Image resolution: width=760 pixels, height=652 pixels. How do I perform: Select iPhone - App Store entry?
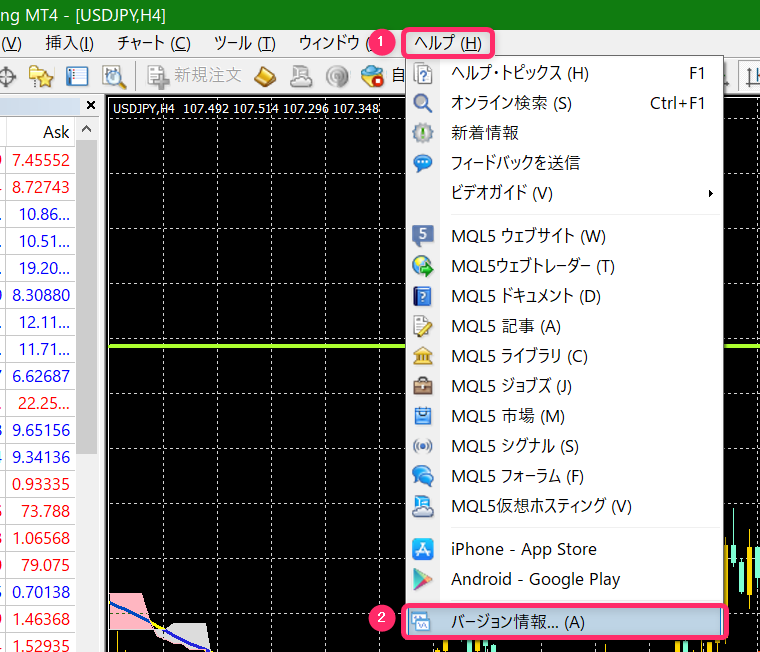pyautogui.click(x=565, y=549)
